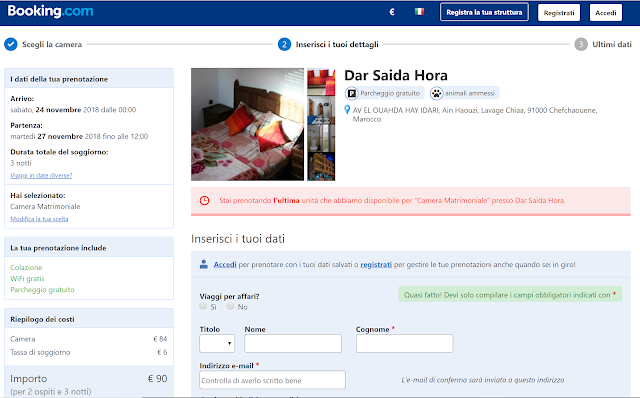The image size is (640, 398).
Task: Click the Importo € 90 total
Action: tap(89, 379)
